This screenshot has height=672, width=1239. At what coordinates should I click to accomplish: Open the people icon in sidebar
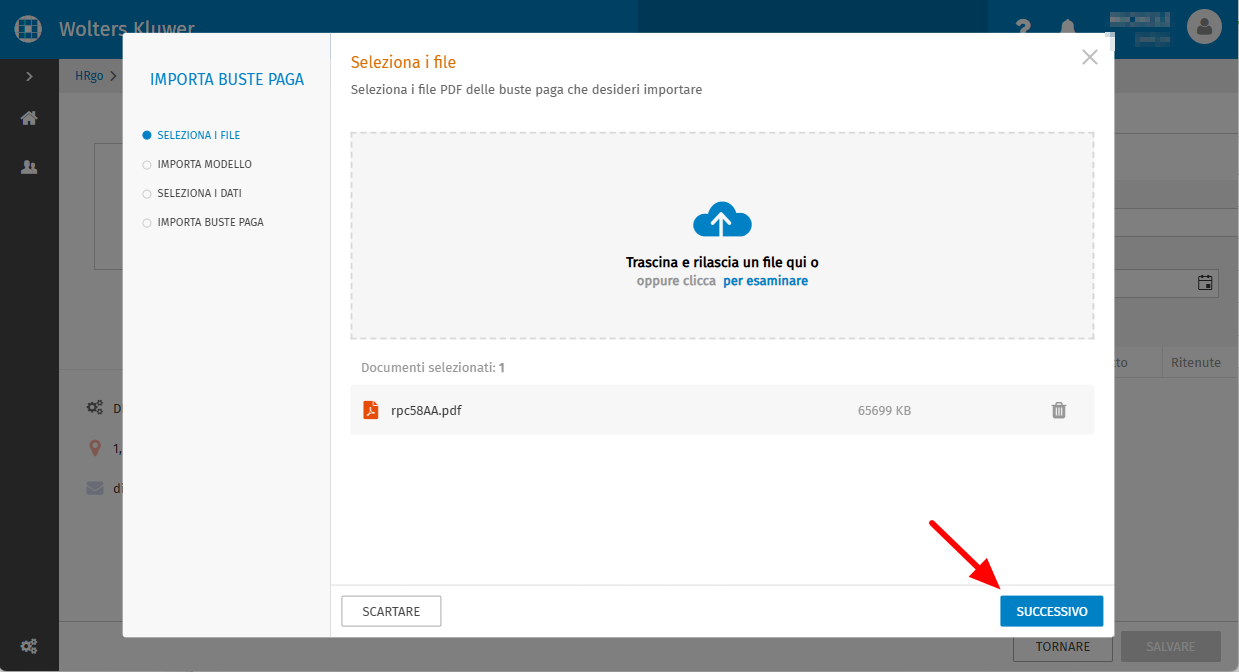pyautogui.click(x=29, y=167)
